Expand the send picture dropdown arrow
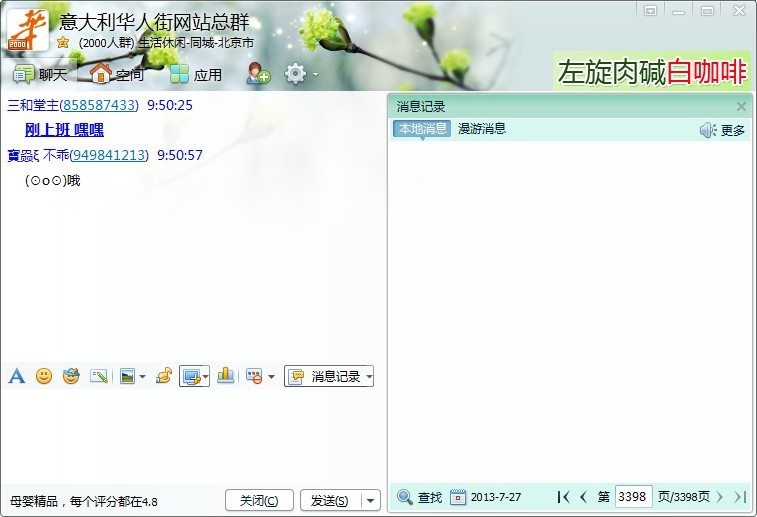757x517 pixels. tap(142, 377)
